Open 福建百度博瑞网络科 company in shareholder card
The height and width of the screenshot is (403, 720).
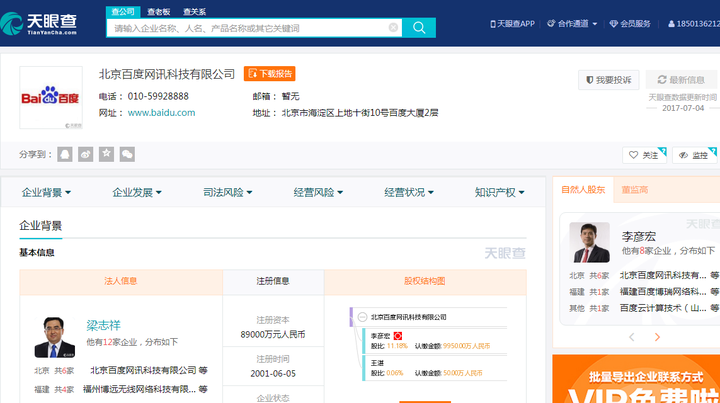pos(663,291)
